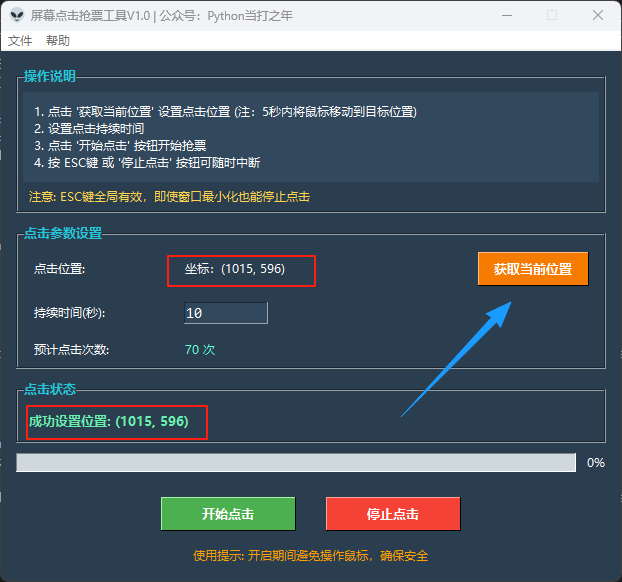Minimize the window
The image size is (622, 582).
click(507, 15)
